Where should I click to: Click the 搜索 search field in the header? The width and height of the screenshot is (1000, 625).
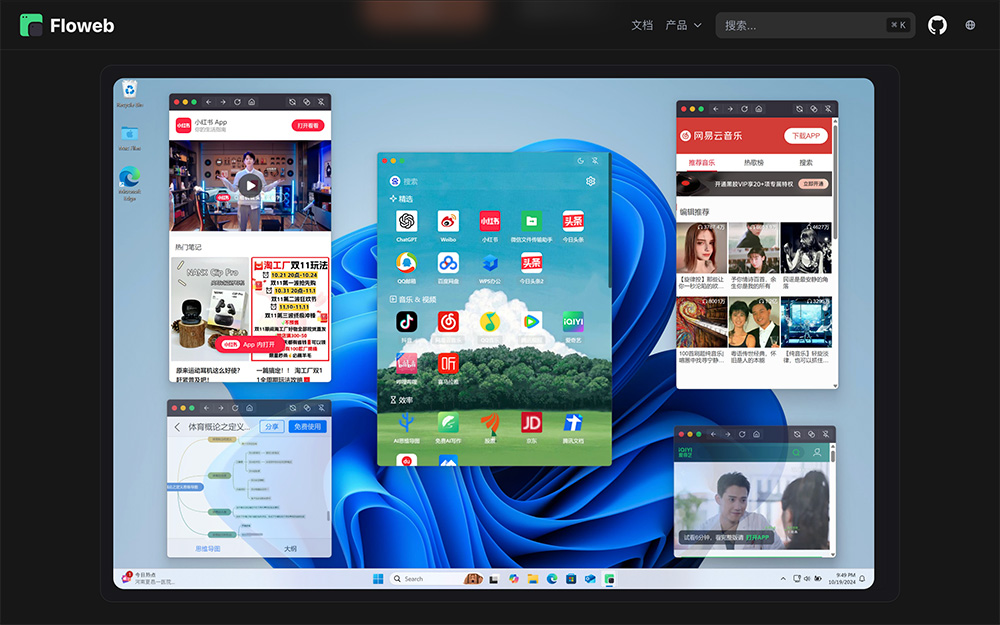[815, 26]
